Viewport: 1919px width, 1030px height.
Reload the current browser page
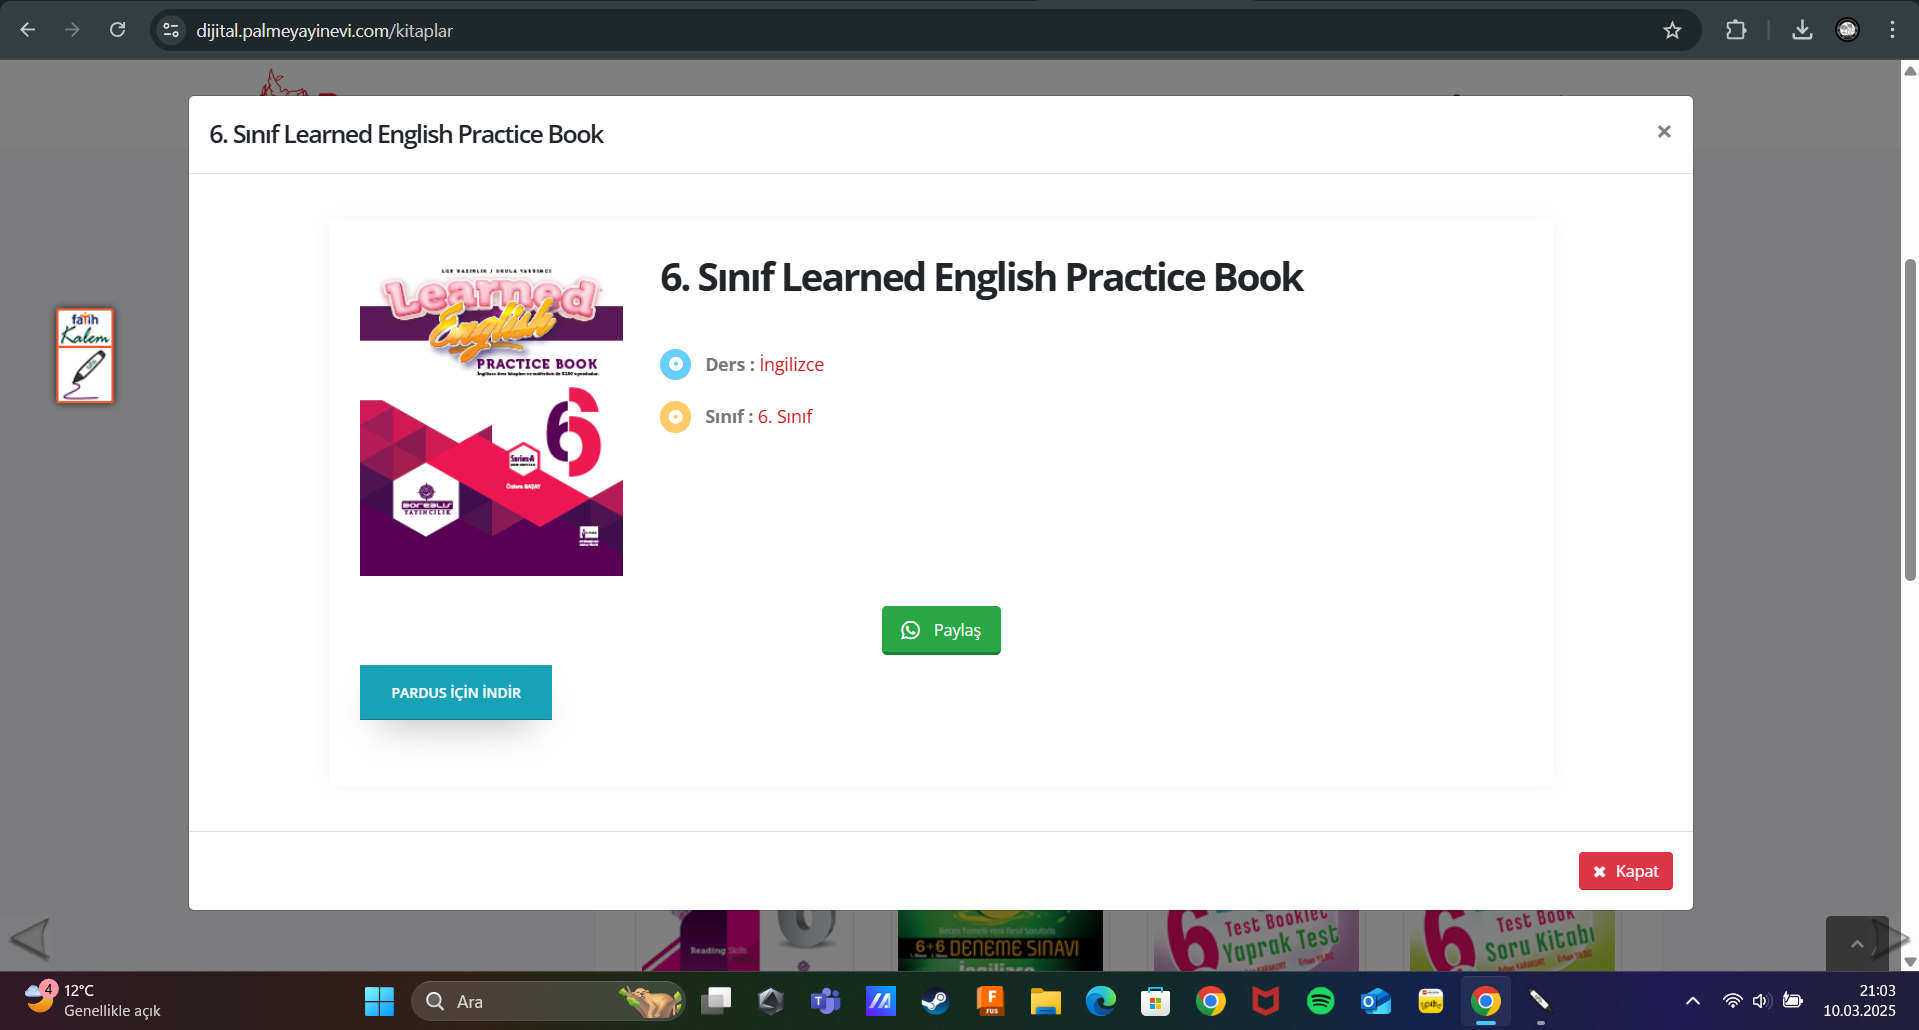(x=118, y=30)
